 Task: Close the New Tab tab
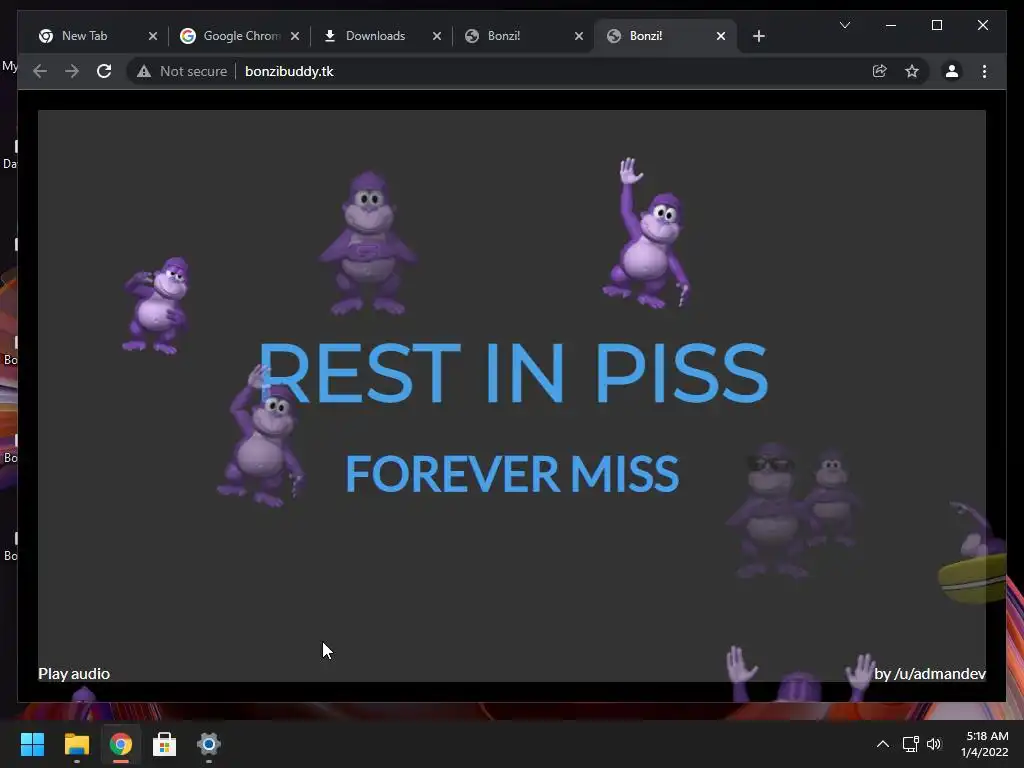pos(153,36)
